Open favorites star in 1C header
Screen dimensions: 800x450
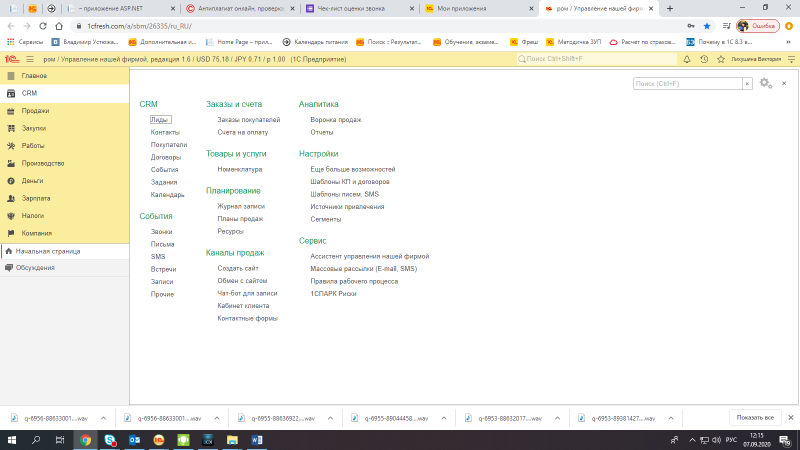point(721,59)
